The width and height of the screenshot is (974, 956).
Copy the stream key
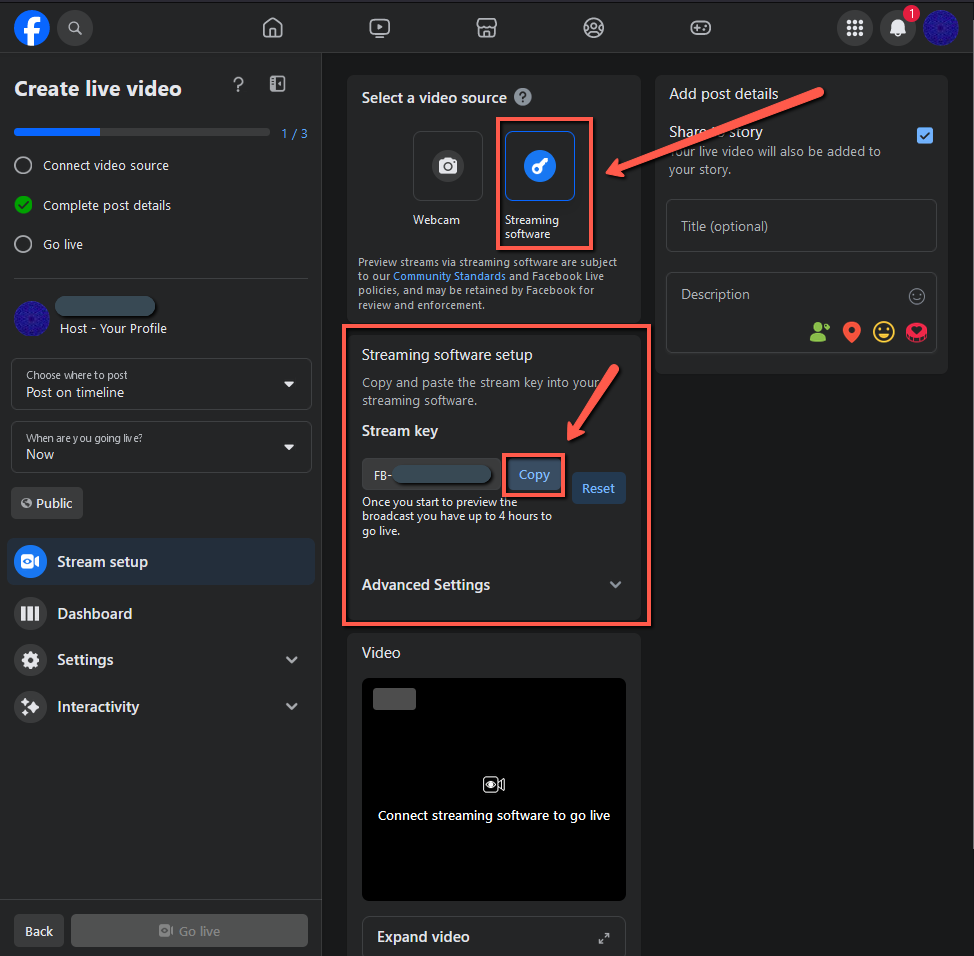tap(534, 475)
